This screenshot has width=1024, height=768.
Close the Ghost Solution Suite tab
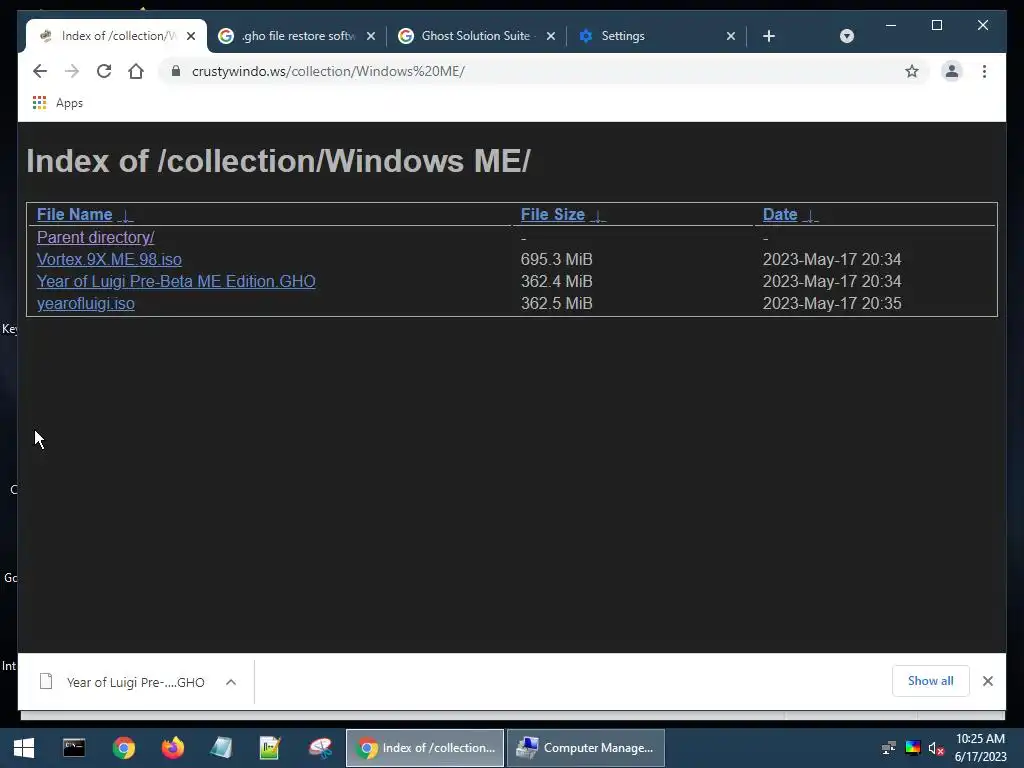[551, 36]
